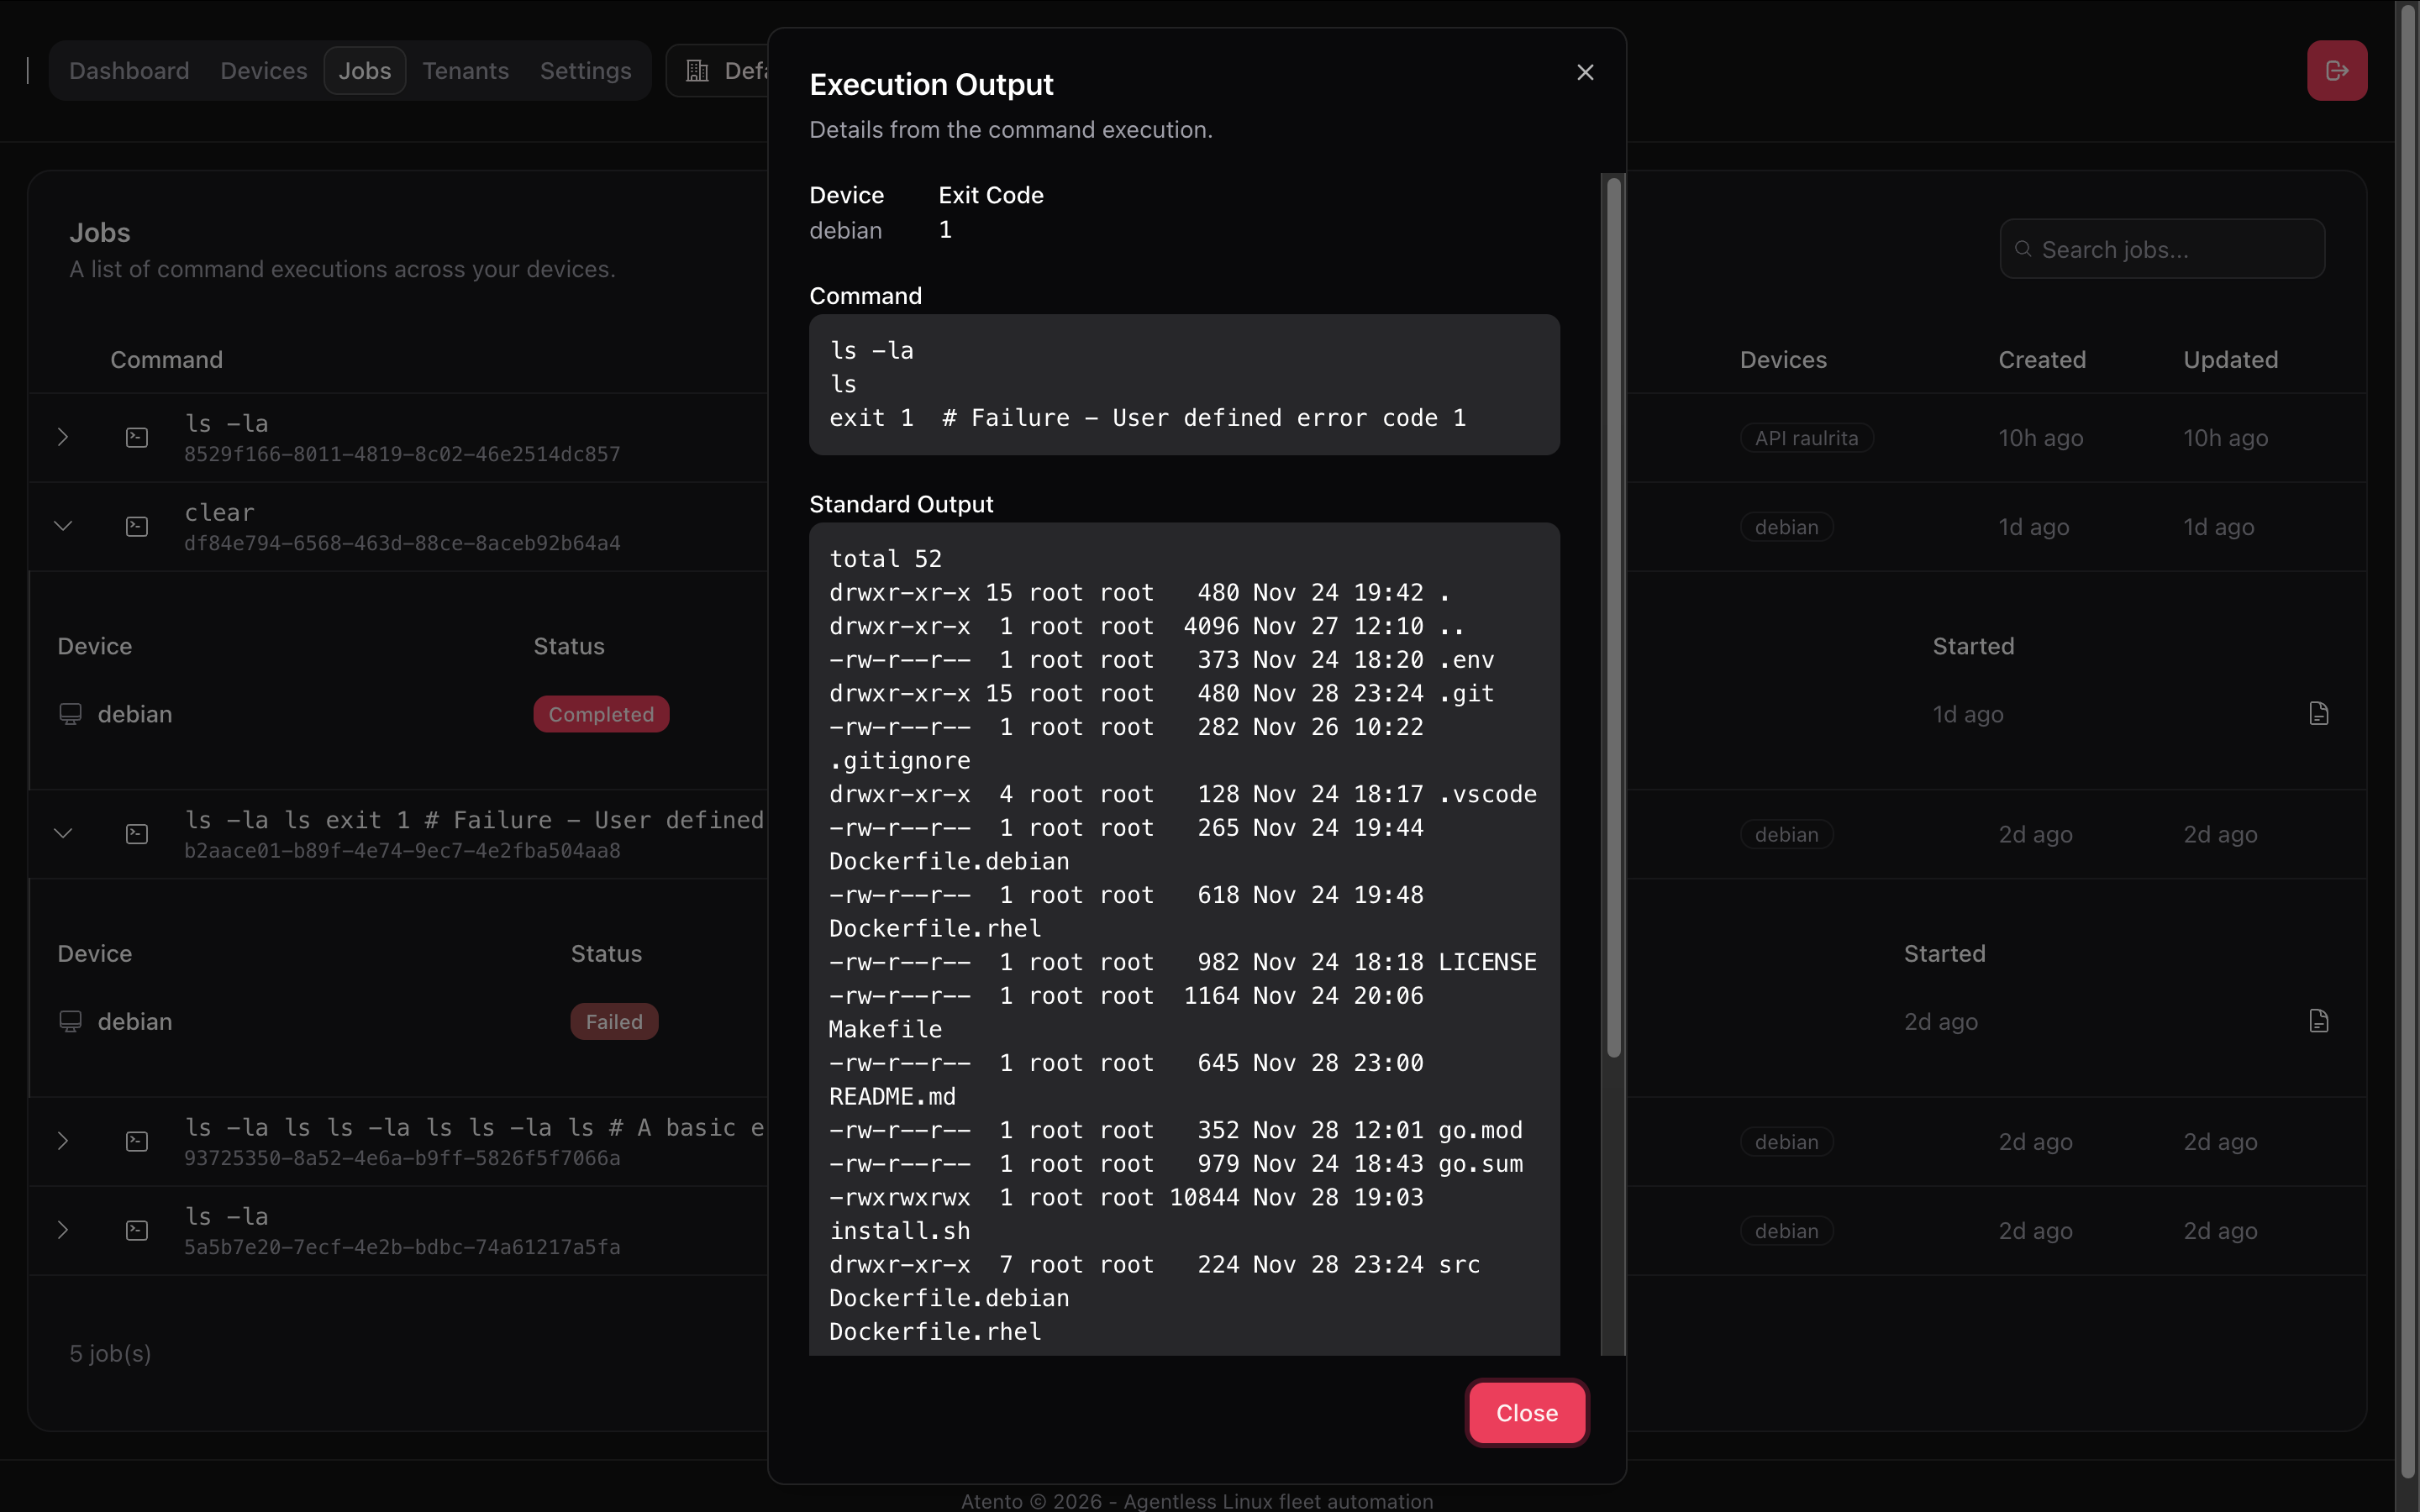Collapse the clear job row

pyautogui.click(x=63, y=527)
